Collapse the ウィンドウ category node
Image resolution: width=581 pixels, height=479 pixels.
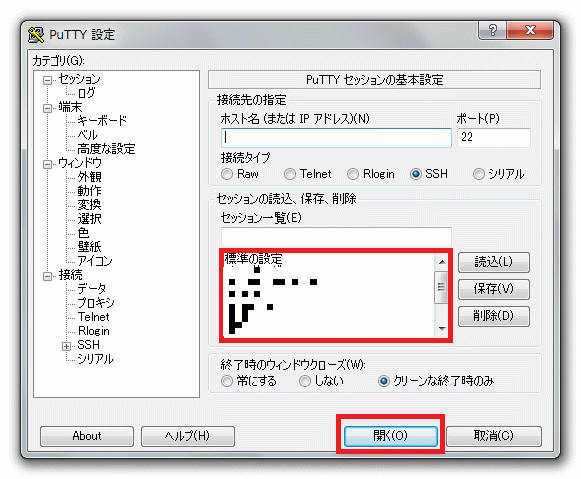[x=47, y=164]
